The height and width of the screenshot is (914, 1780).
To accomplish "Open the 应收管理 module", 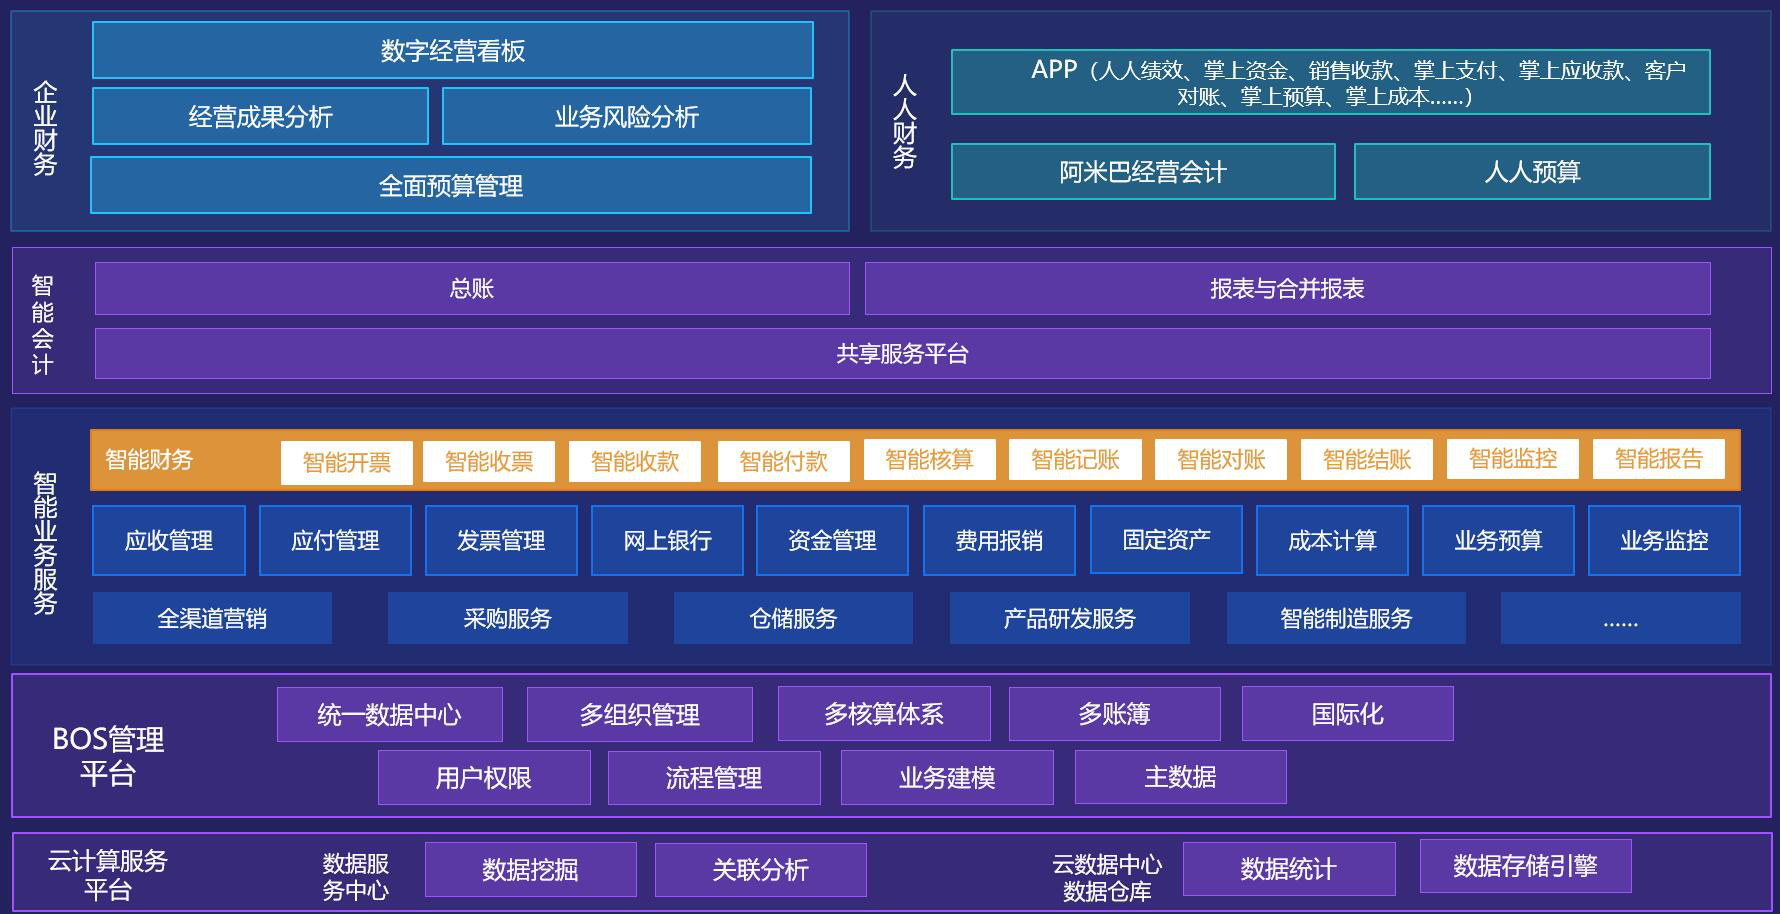I will point(168,541).
